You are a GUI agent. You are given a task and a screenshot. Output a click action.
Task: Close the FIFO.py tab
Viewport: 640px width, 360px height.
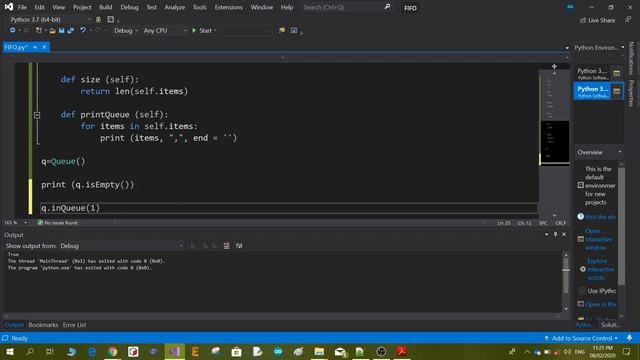(44, 47)
